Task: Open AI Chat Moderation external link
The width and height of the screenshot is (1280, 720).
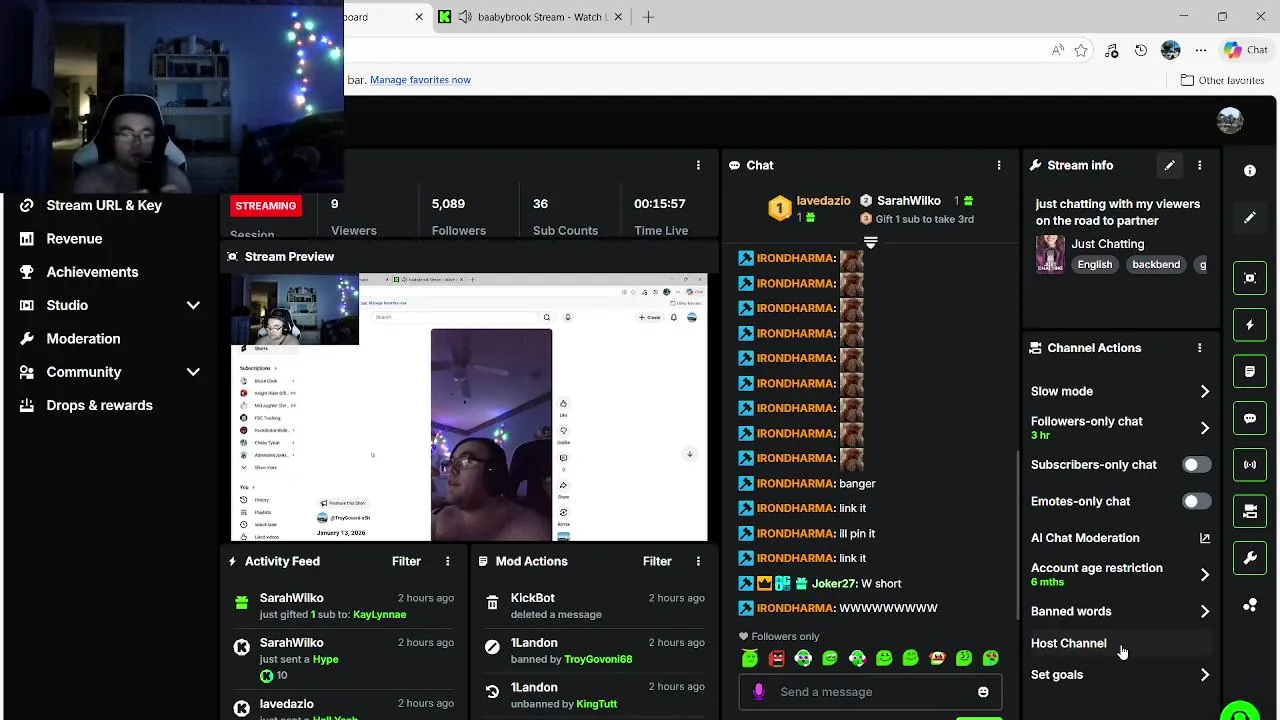Action: pos(1205,538)
